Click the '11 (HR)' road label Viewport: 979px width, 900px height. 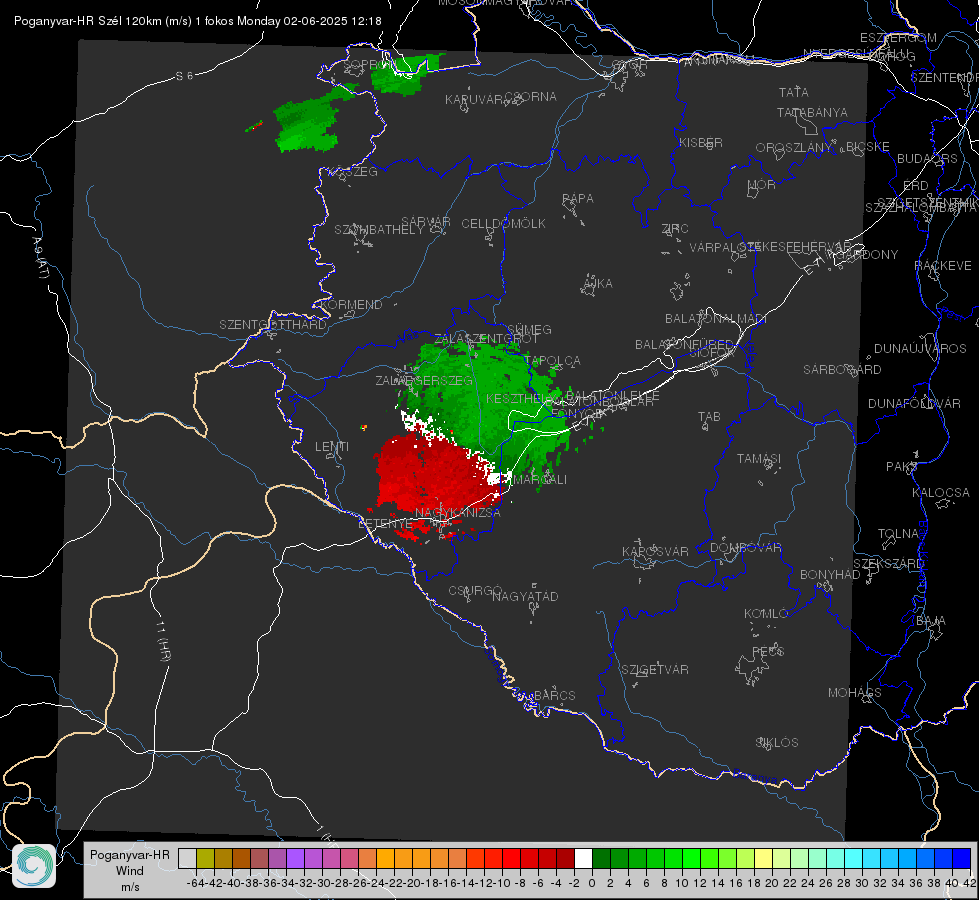[x=162, y=640]
